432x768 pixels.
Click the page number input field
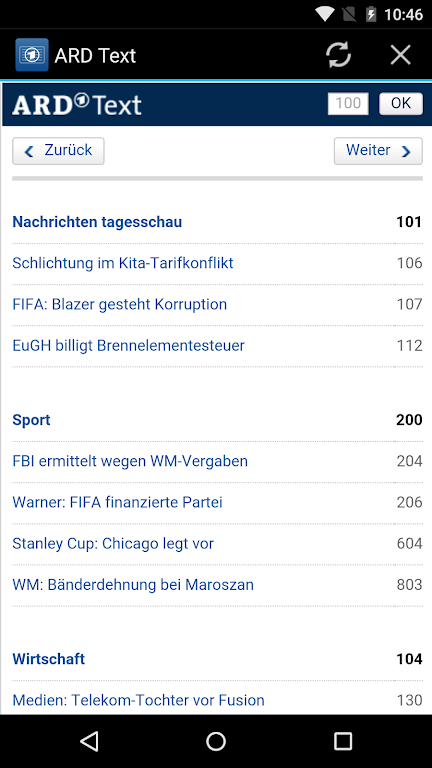[x=348, y=103]
